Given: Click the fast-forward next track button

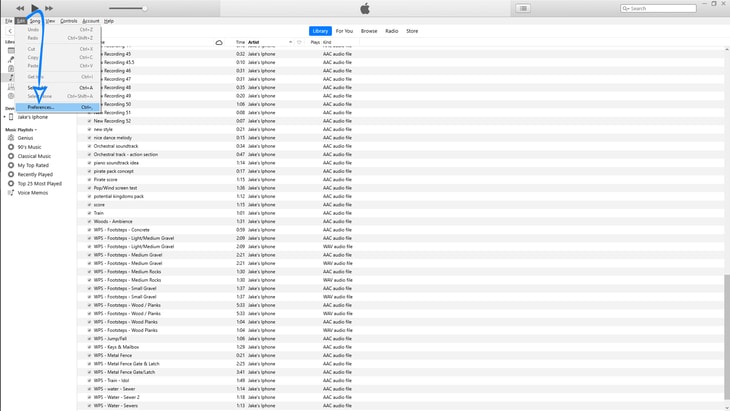Looking at the screenshot, I should [x=49, y=8].
